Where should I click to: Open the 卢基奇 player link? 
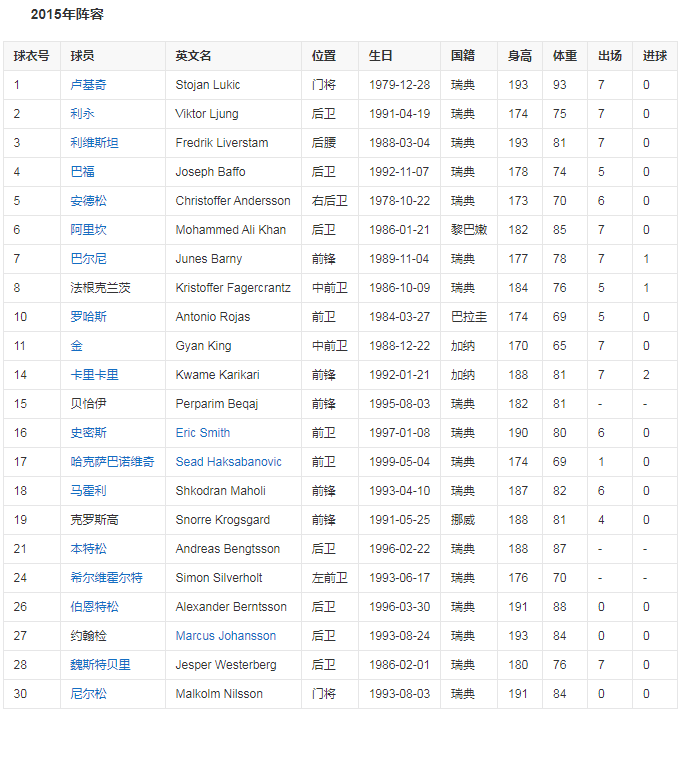(x=88, y=85)
